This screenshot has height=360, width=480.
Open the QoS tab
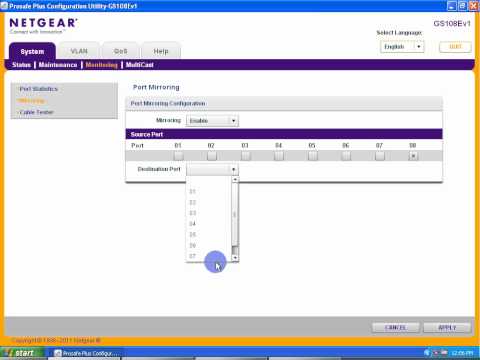click(120, 51)
